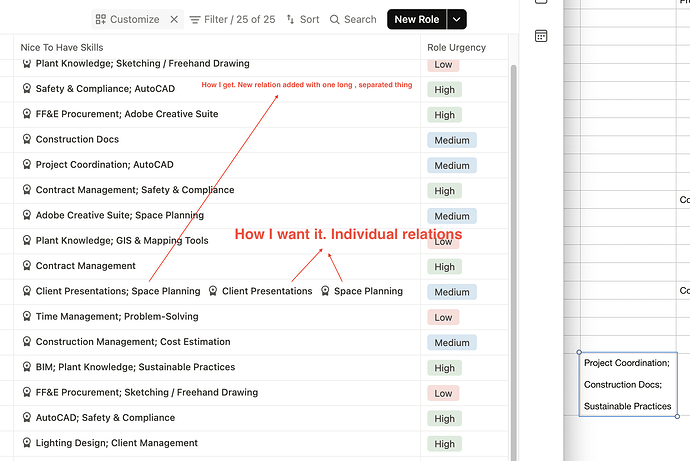Image resolution: width=690 pixels, height=461 pixels.
Task: Open Filter 25 of 25 options
Action: click(232, 19)
